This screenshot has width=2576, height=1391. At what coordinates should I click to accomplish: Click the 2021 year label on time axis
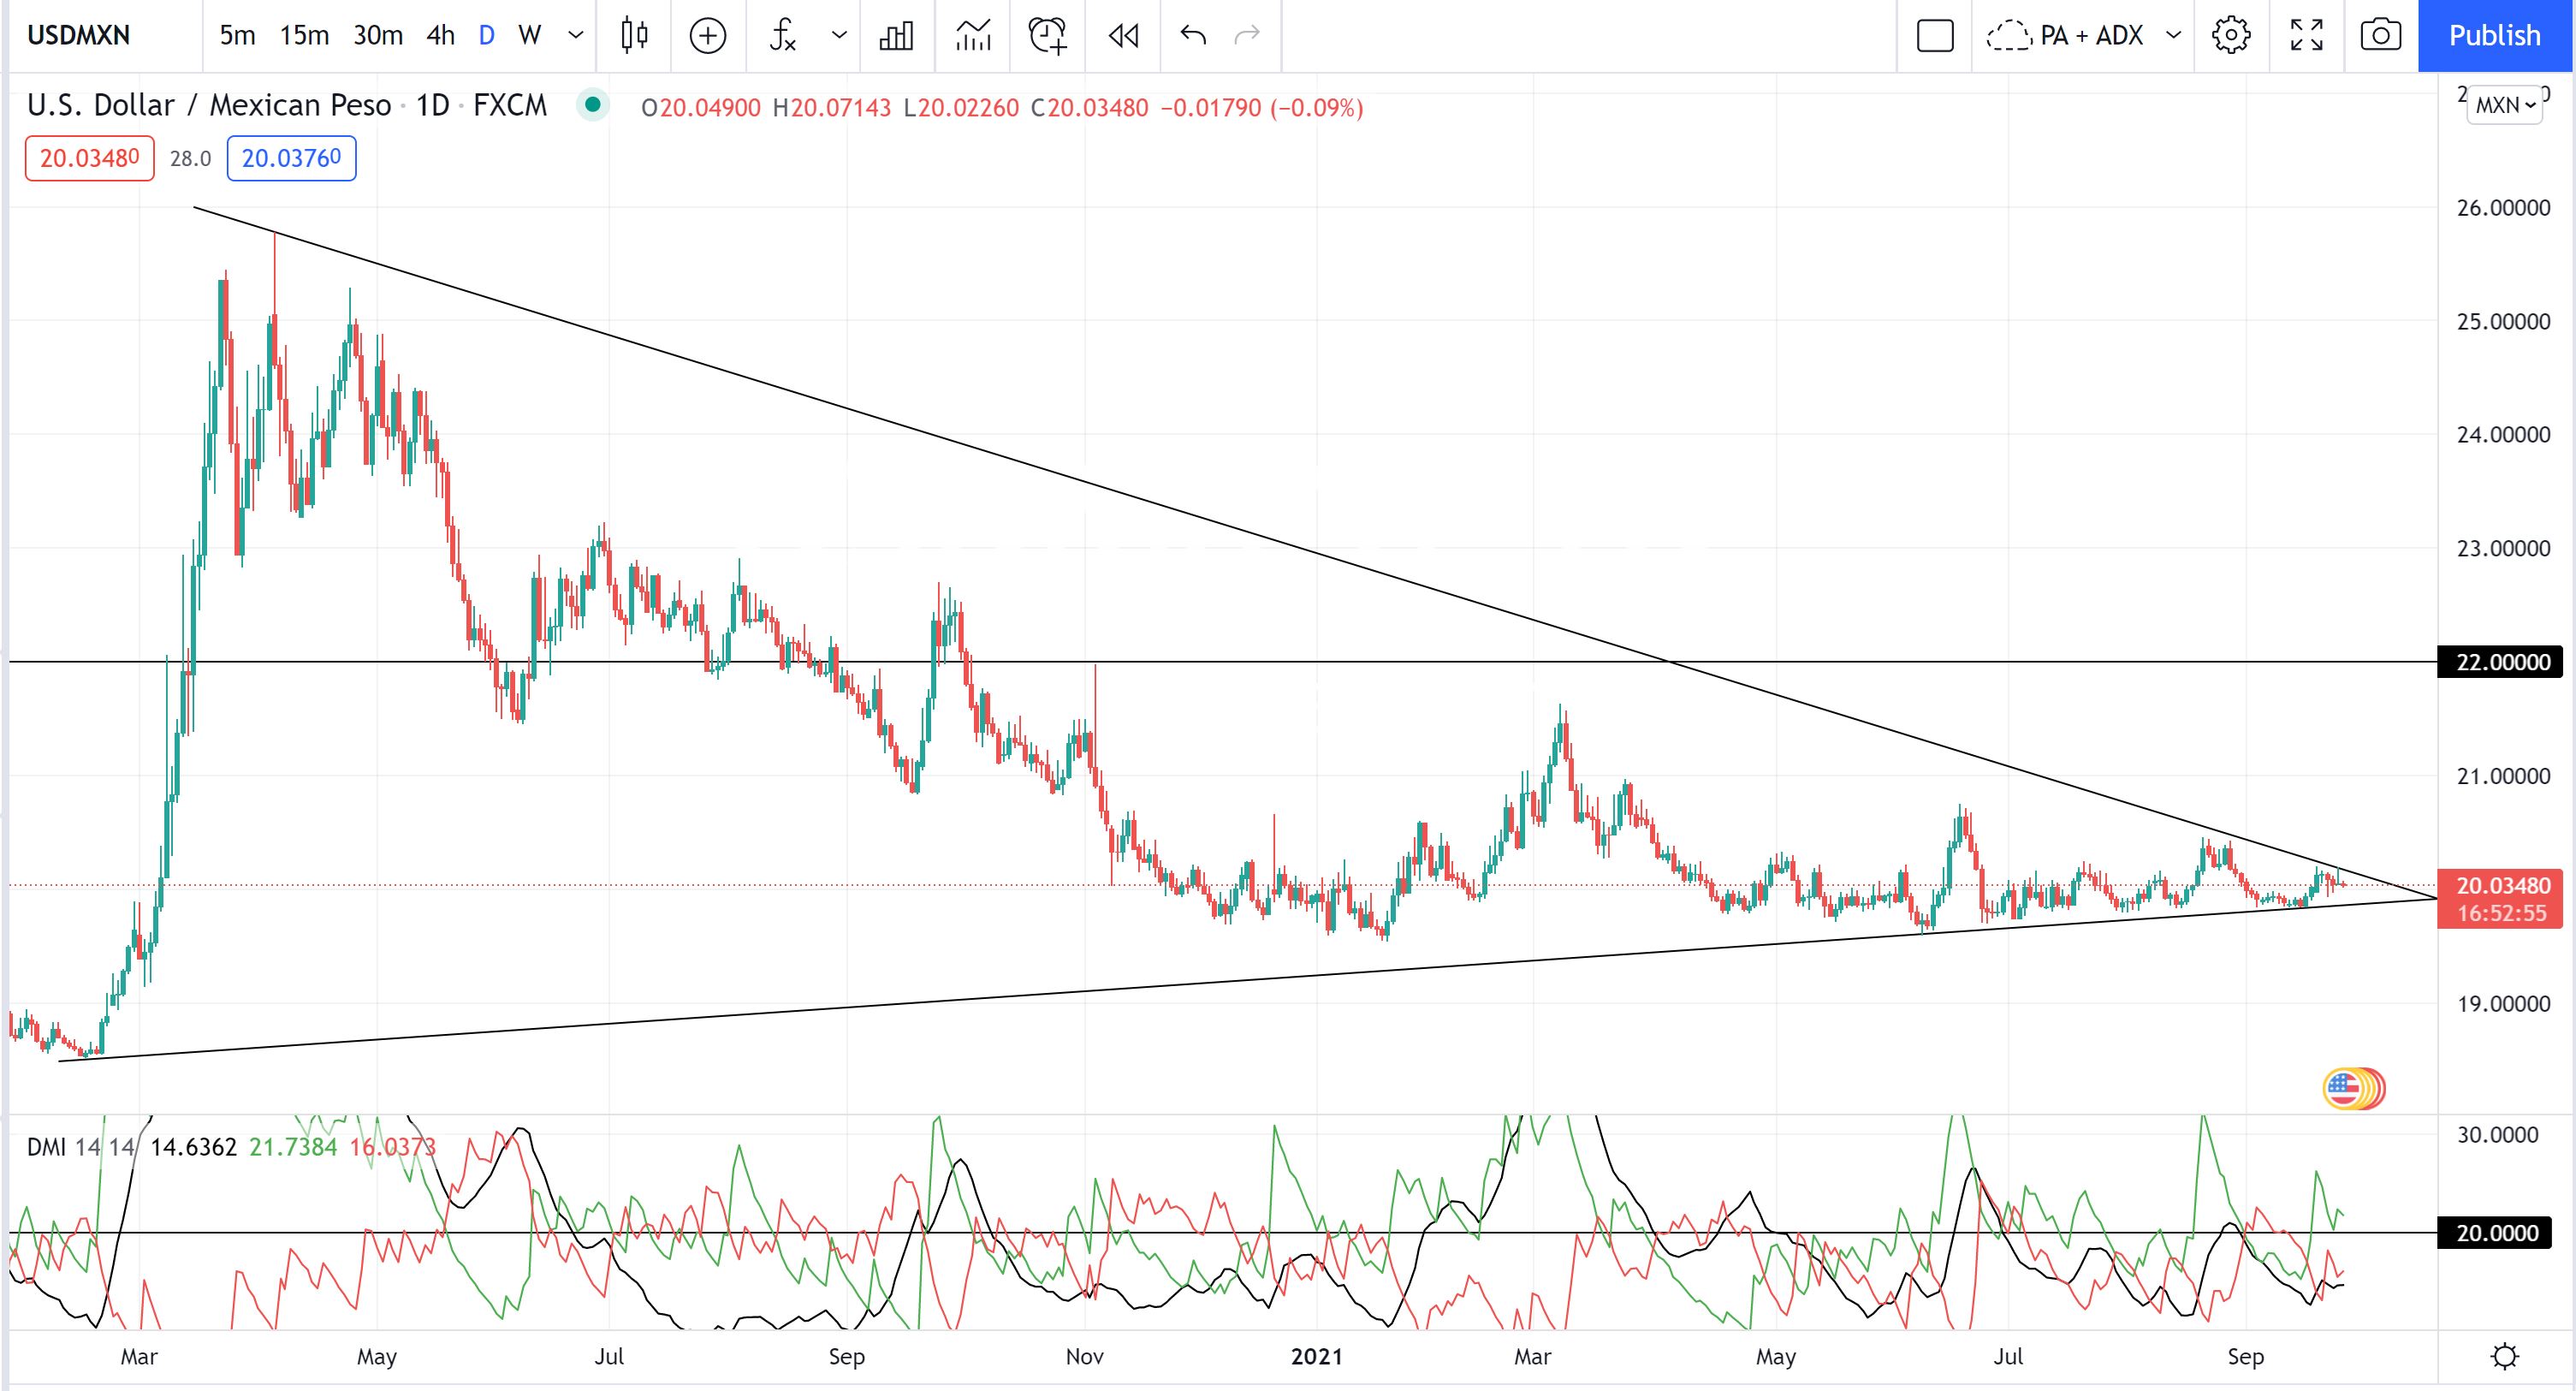(x=1316, y=1356)
